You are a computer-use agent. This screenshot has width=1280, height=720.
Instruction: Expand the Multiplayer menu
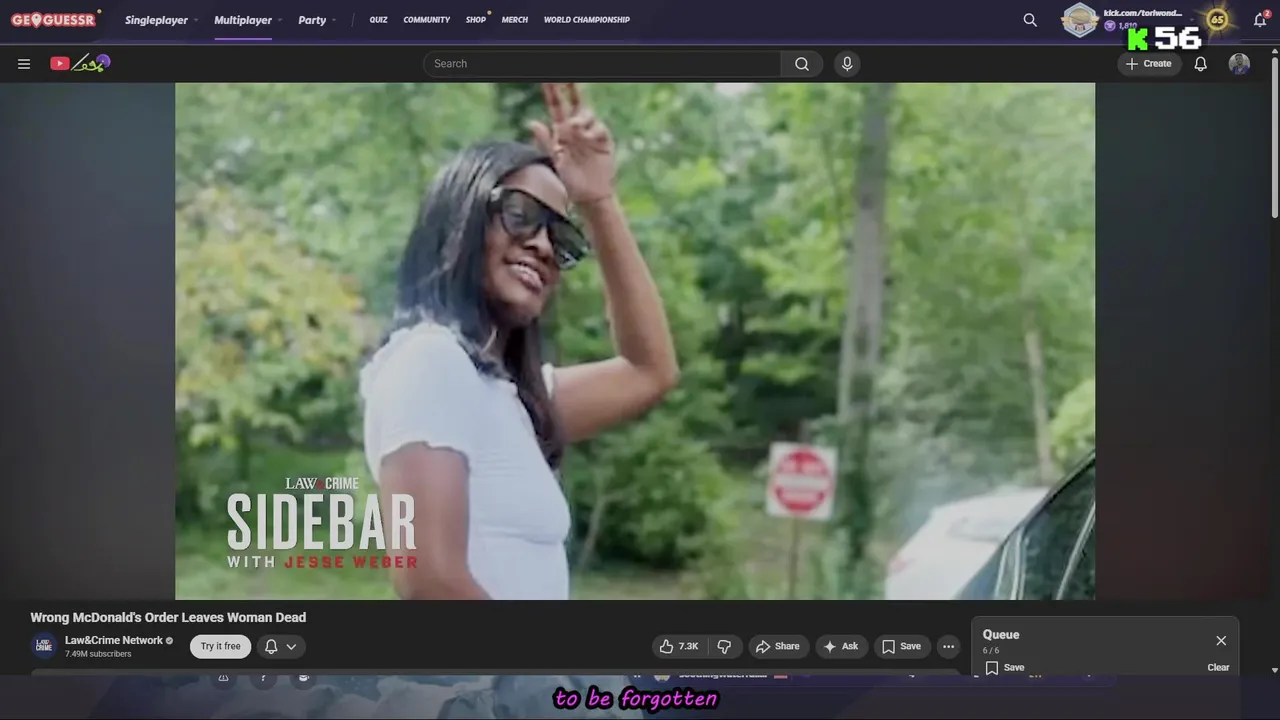(247, 20)
